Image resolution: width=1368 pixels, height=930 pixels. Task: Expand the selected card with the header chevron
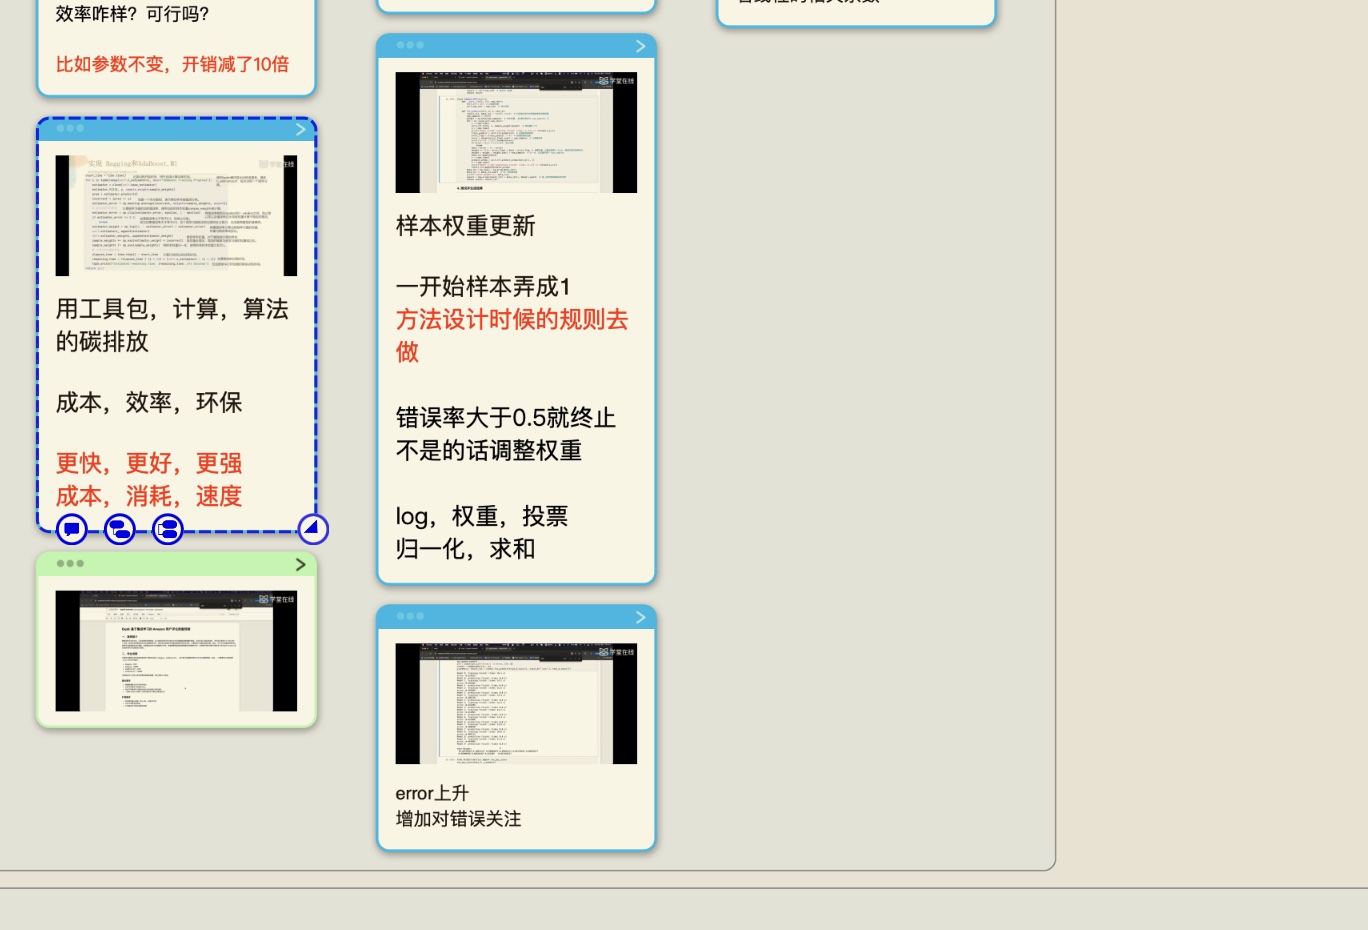(301, 129)
